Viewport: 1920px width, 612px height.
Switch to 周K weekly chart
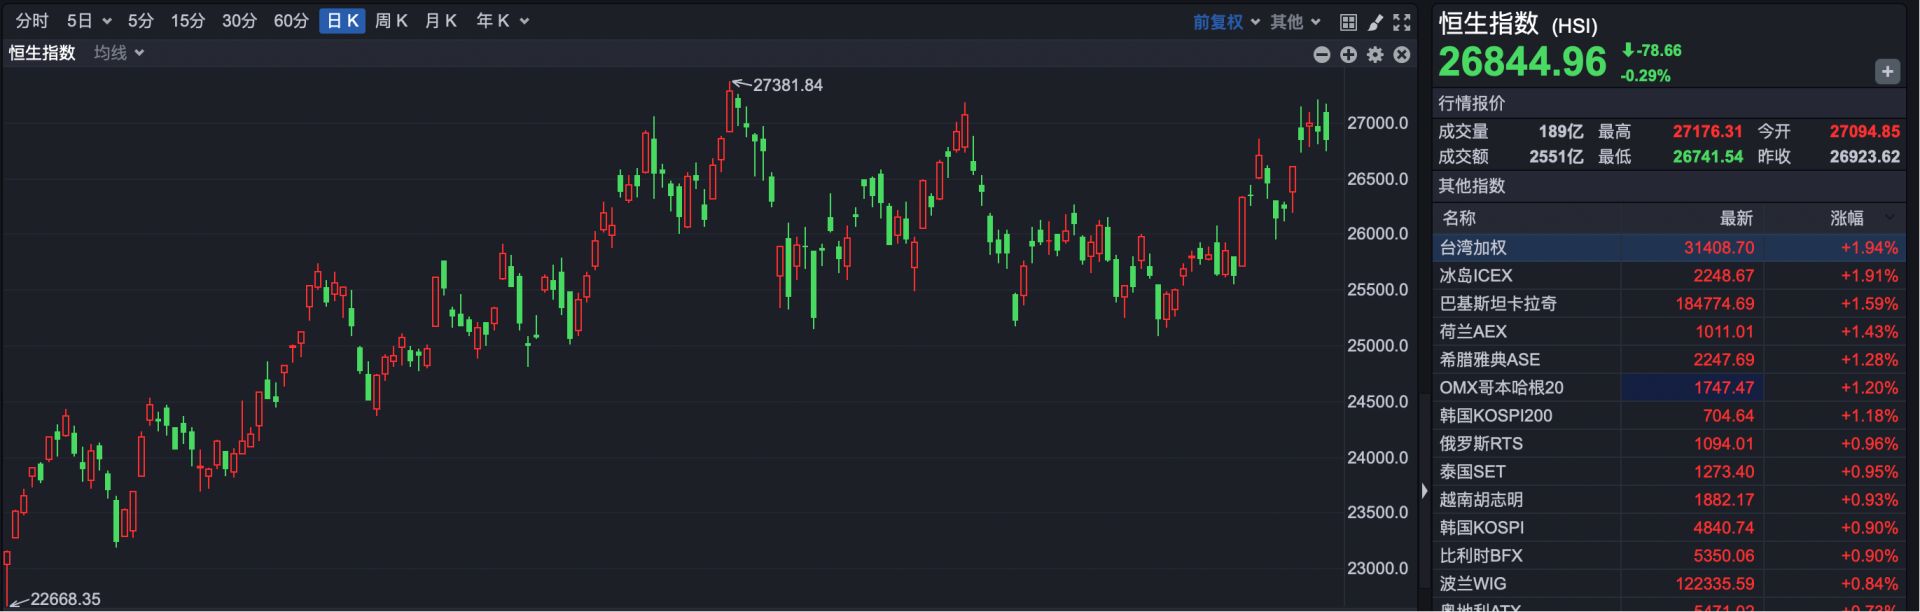point(391,21)
